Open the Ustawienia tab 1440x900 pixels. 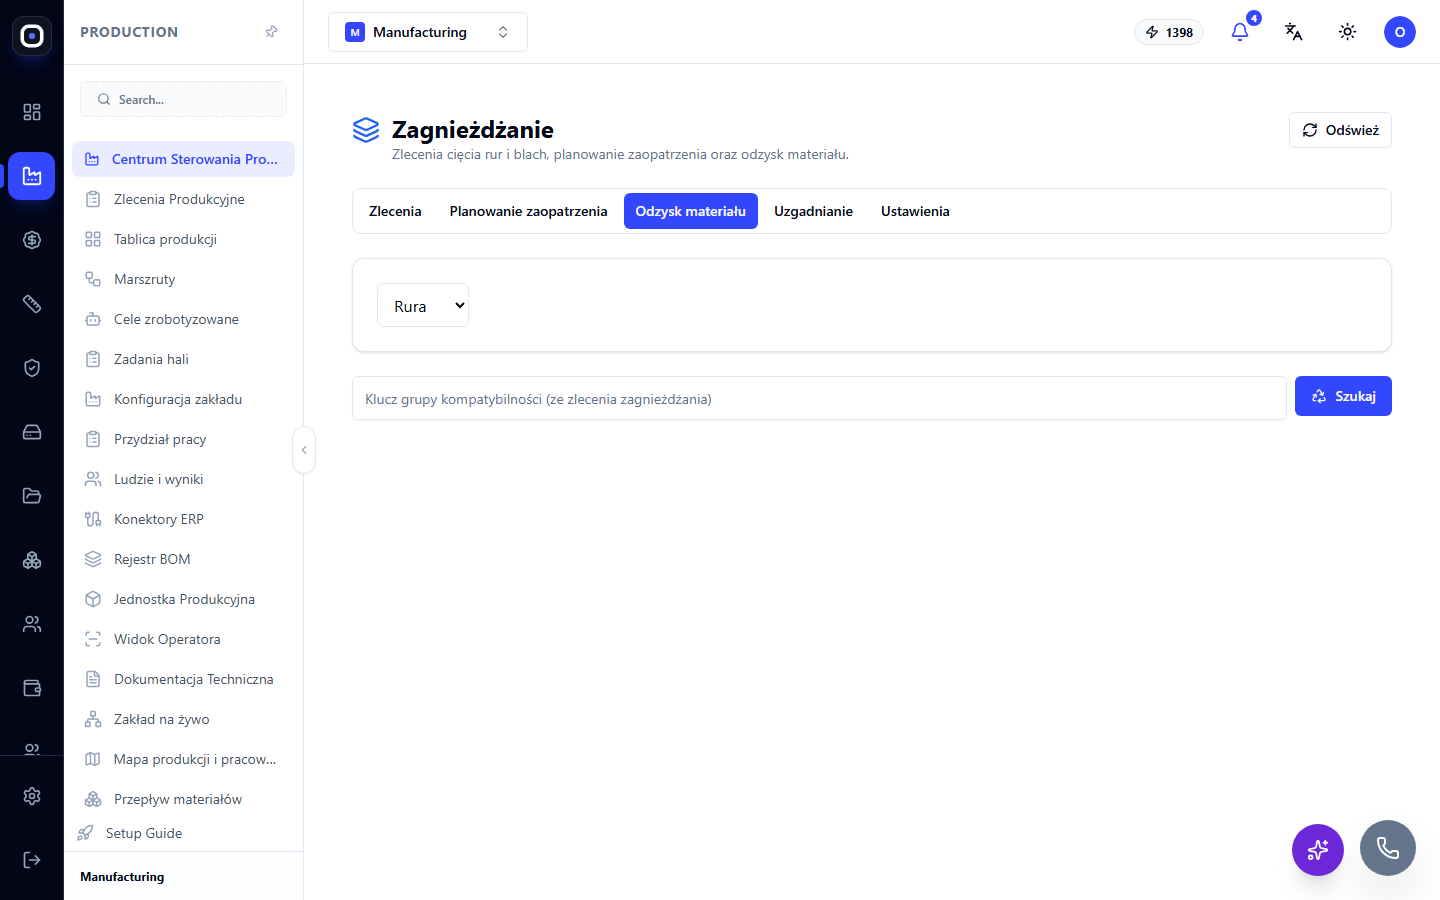(x=915, y=211)
